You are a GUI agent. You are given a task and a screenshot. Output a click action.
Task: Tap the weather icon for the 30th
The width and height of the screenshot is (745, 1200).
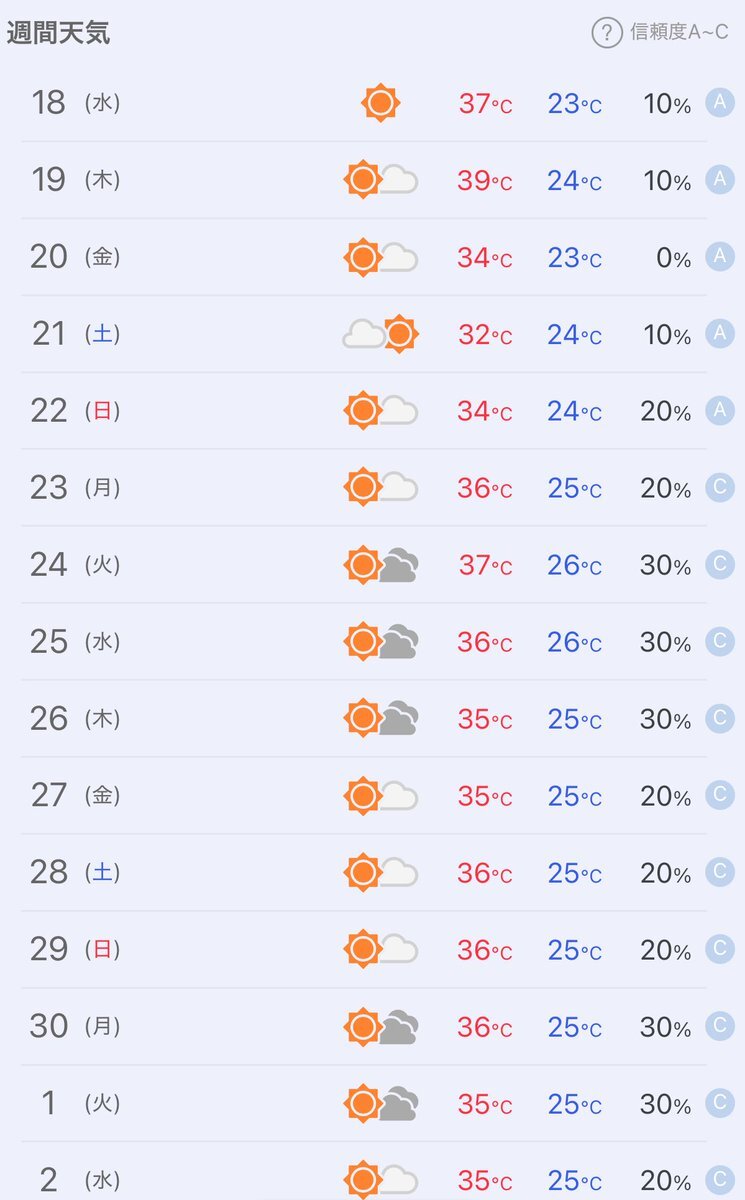click(380, 1027)
